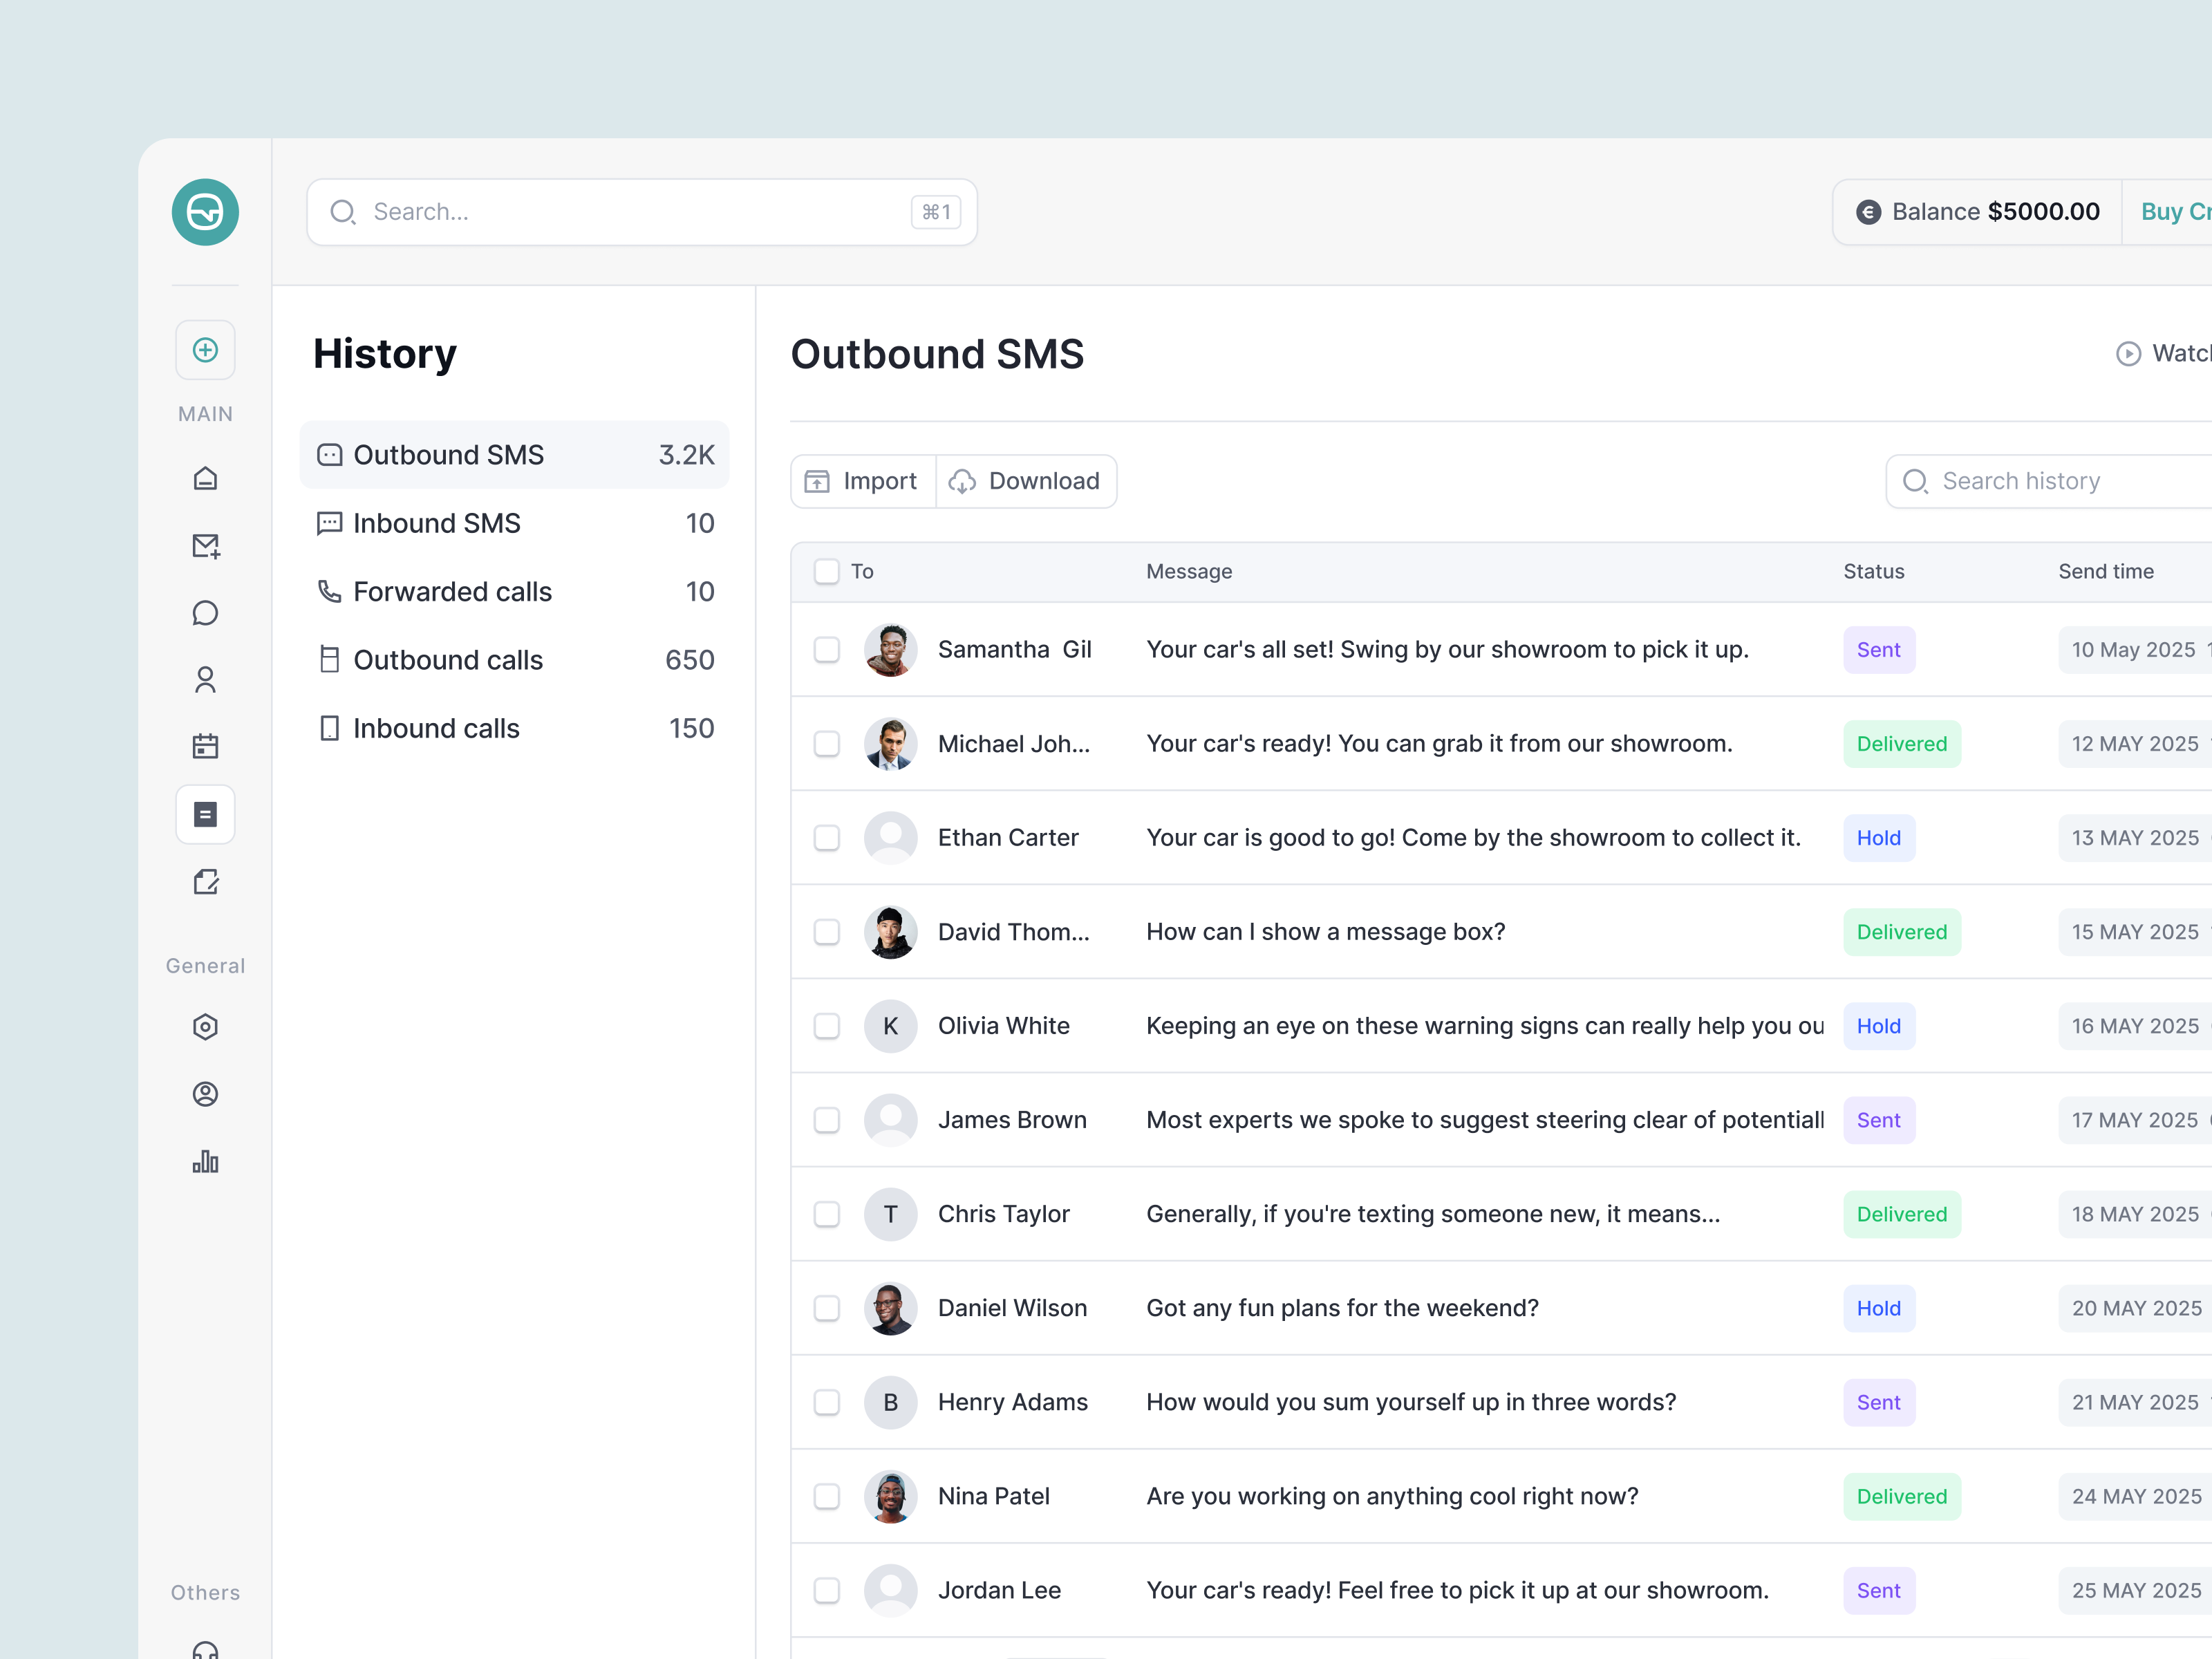
Task: Open the calendar icon in sidebar
Action: pyautogui.click(x=205, y=745)
